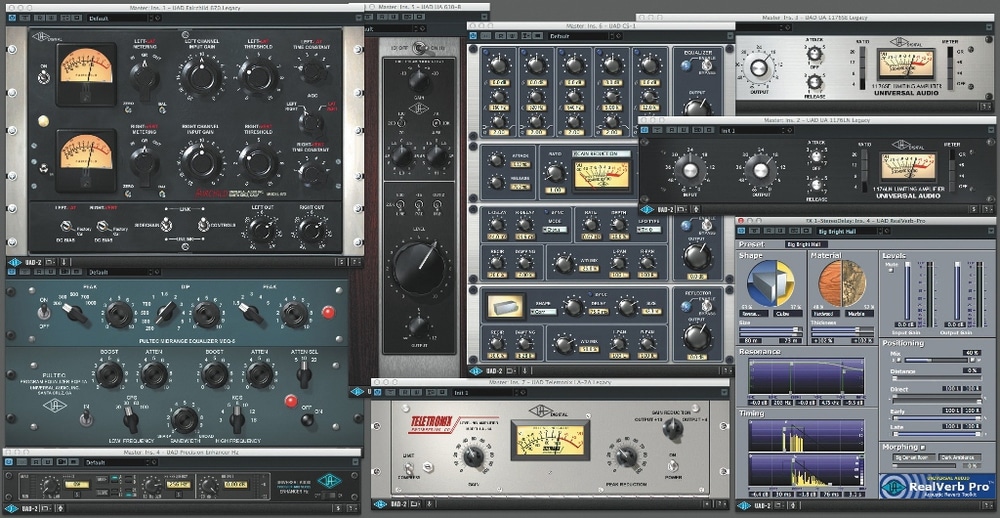Toggle the Fairchild 670 ON power switch
The width and height of the screenshot is (1000, 518).
tap(45, 78)
